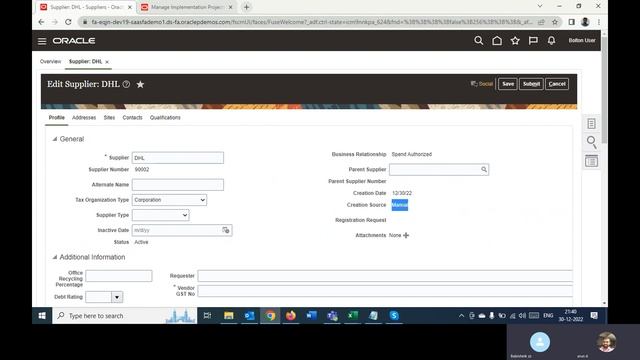Open the tasks panel icon on right sidebar
Image resolution: width=640 pixels, height=360 pixels.
coord(591,124)
